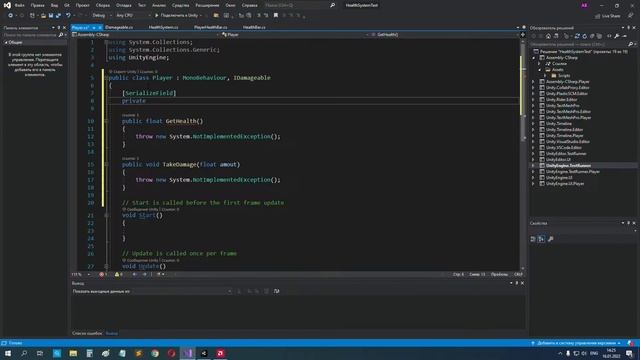Open the GetHealth() member dropdown
Image resolution: width=640 pixels, height=360 pixels.
pos(444,35)
